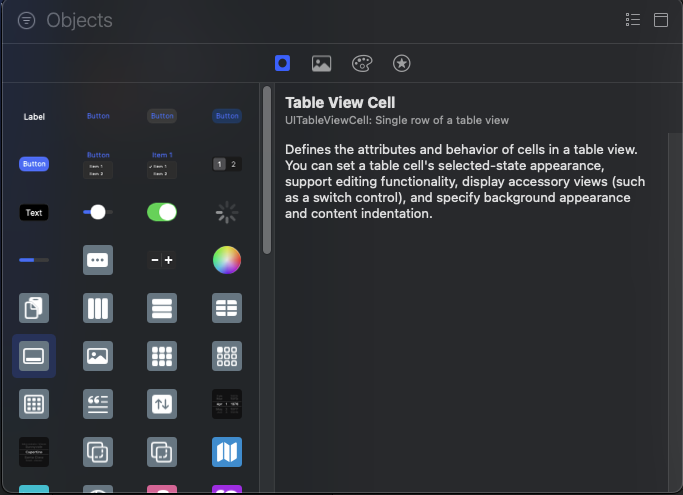
Task: Select the green Switch object
Action: tap(162, 212)
